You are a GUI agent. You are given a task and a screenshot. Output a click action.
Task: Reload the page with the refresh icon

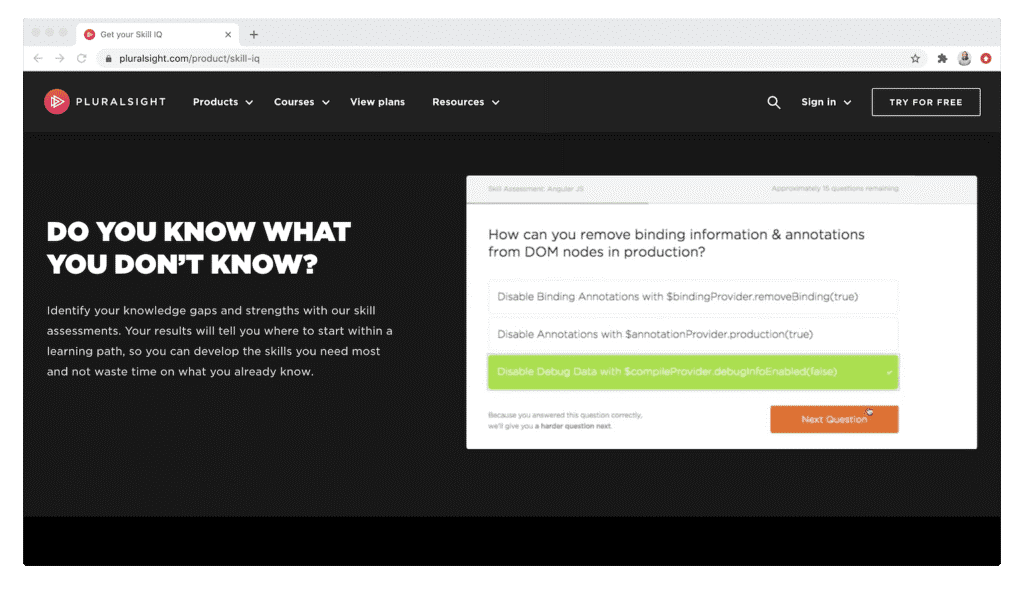click(x=82, y=58)
